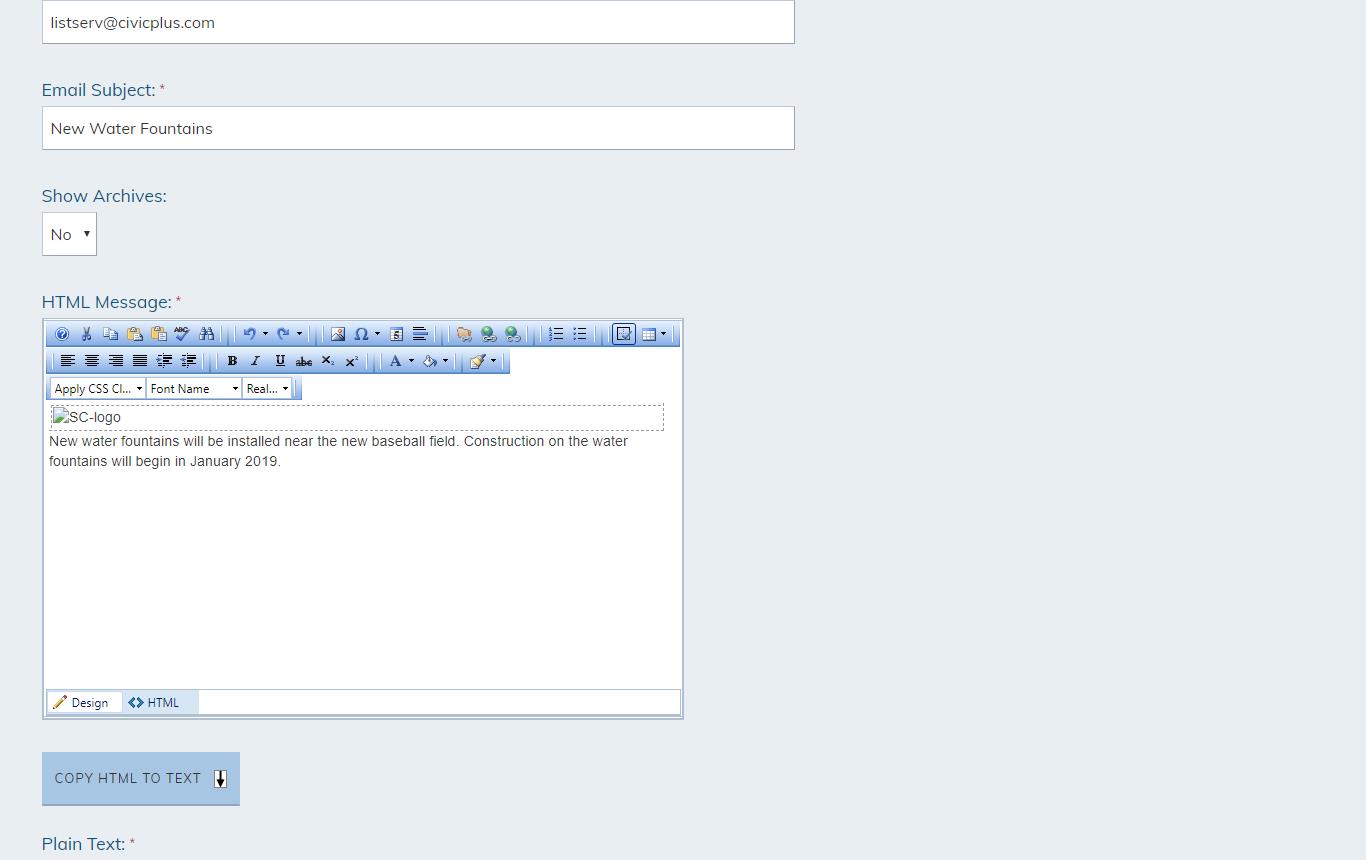Toggle italic formatting
The height and width of the screenshot is (860, 1366).
(x=256, y=361)
